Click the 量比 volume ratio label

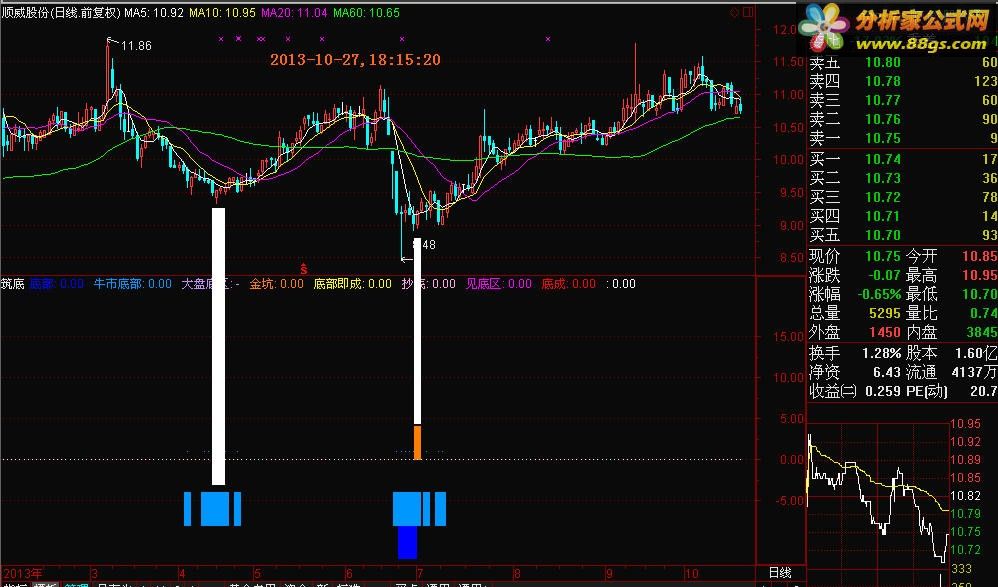[x=921, y=314]
